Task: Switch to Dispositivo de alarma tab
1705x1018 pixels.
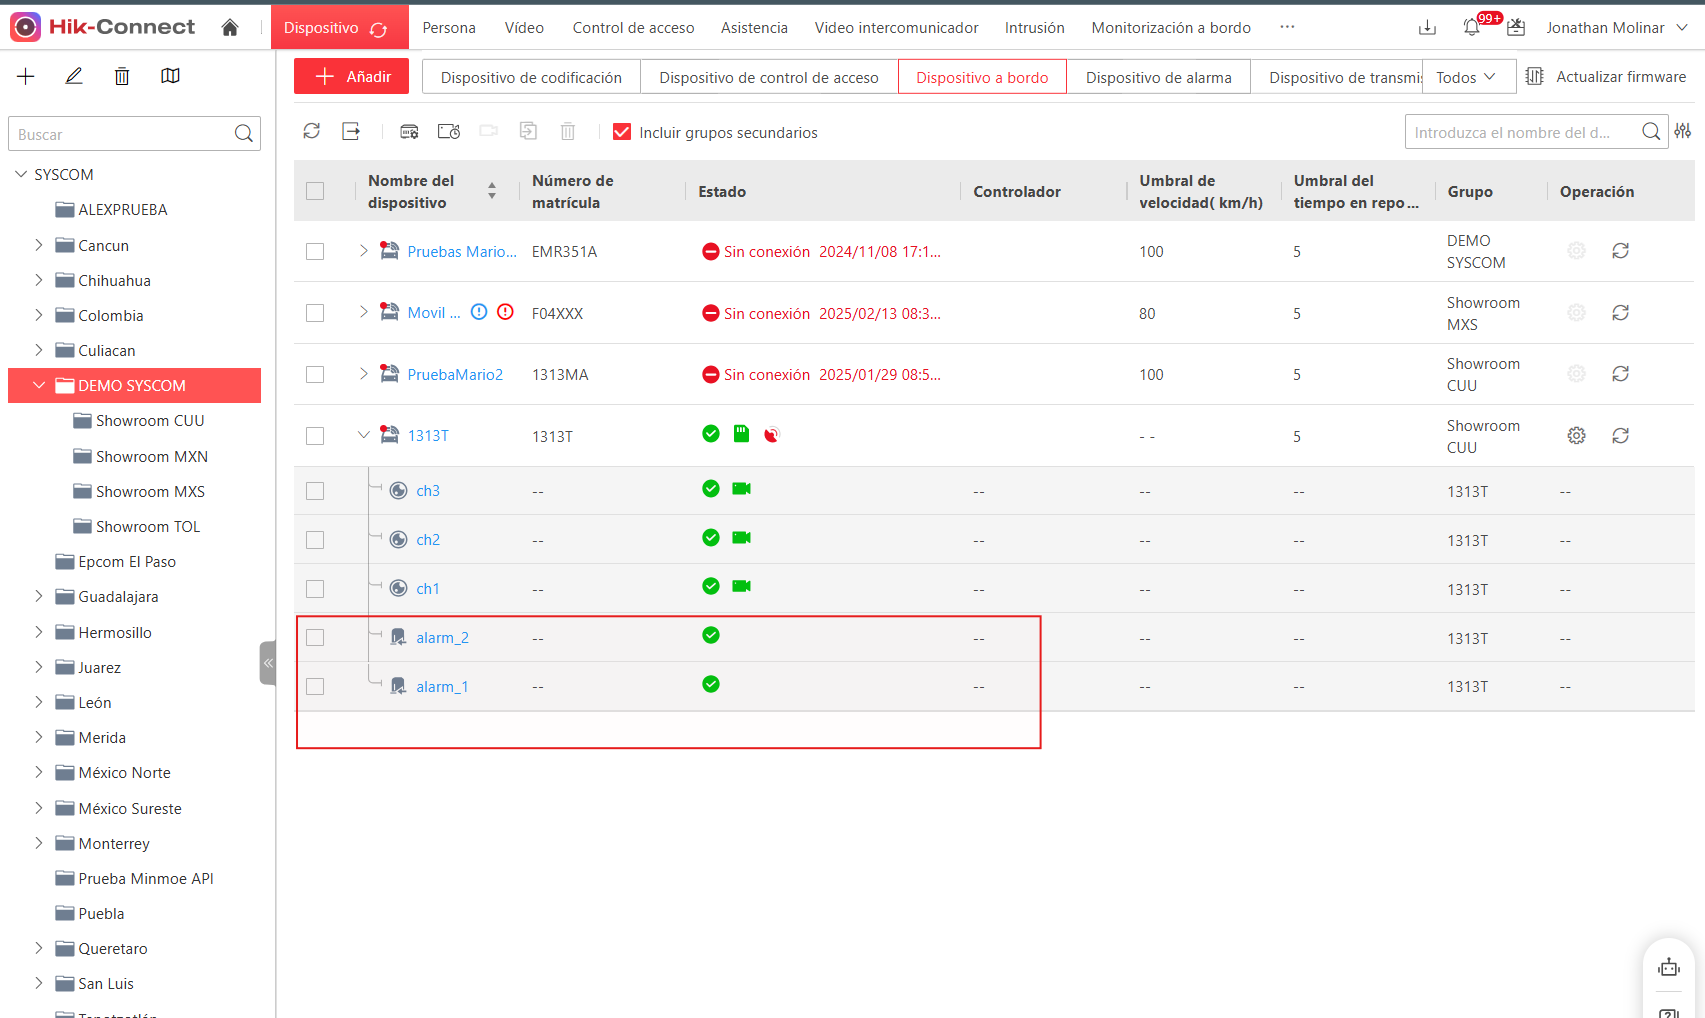Action: (x=1158, y=77)
